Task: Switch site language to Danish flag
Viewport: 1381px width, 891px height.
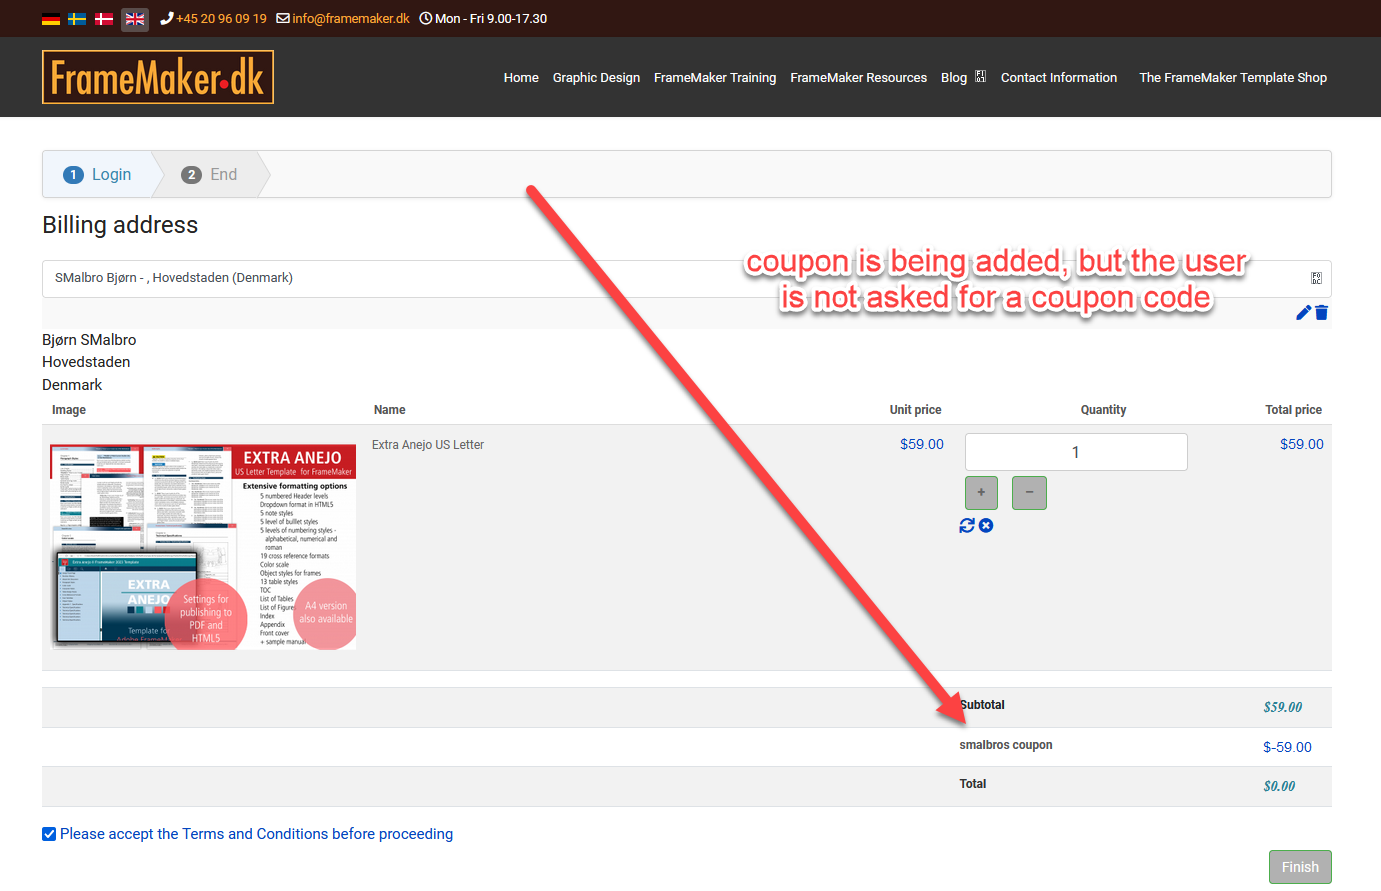Action: click(x=104, y=19)
